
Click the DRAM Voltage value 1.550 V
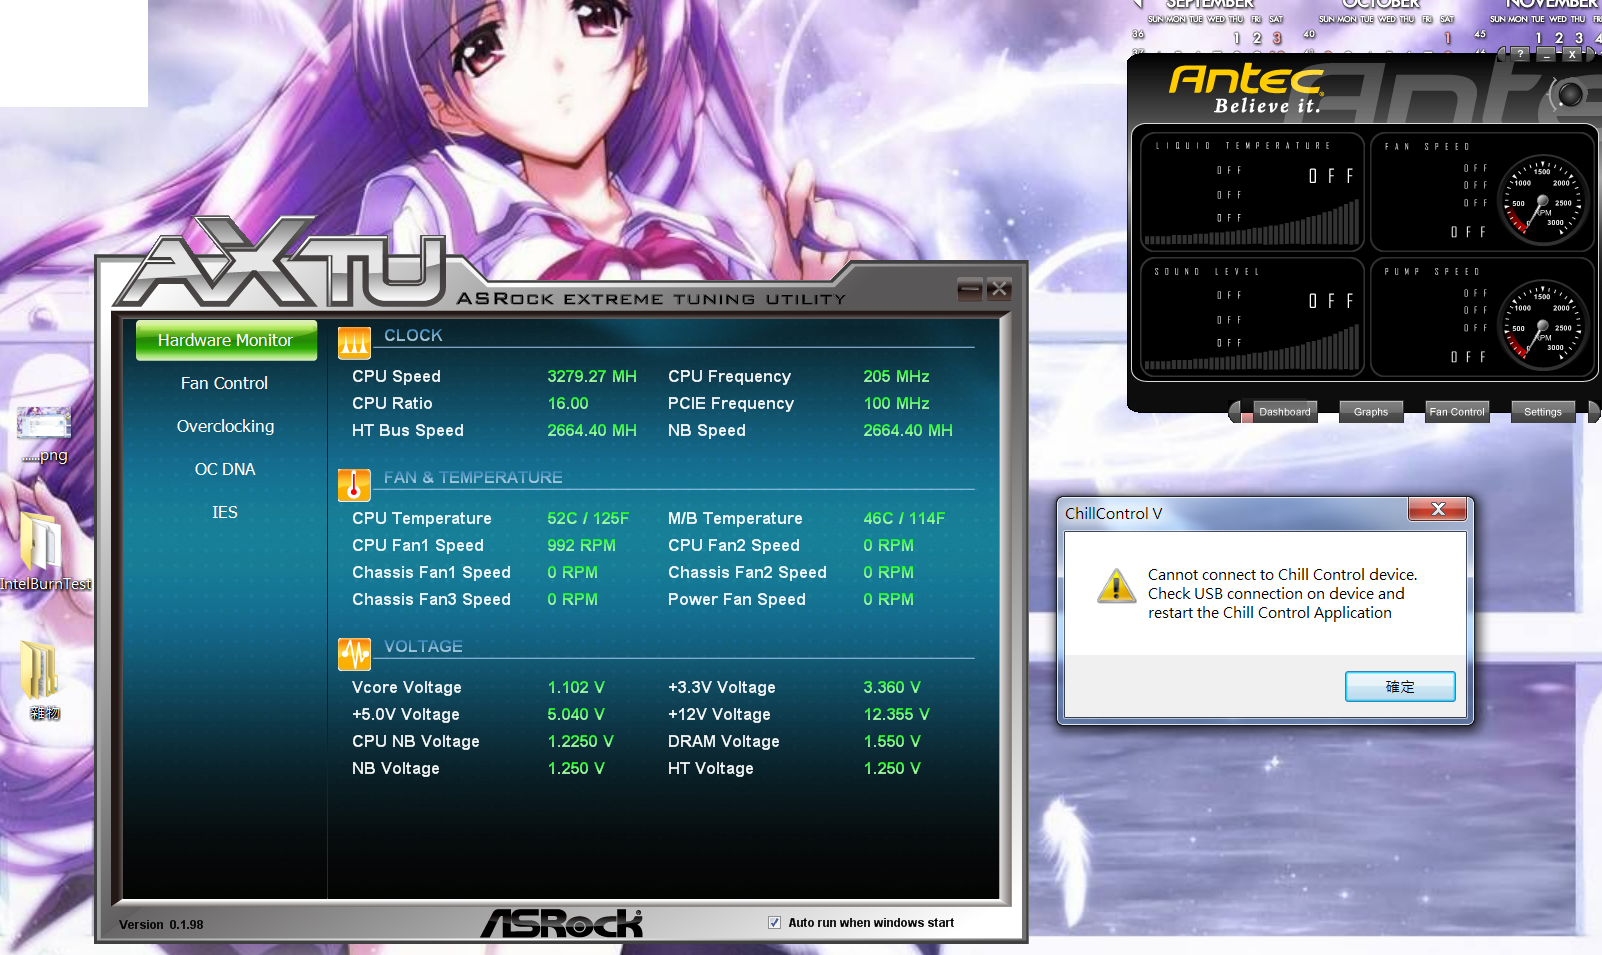(x=892, y=741)
